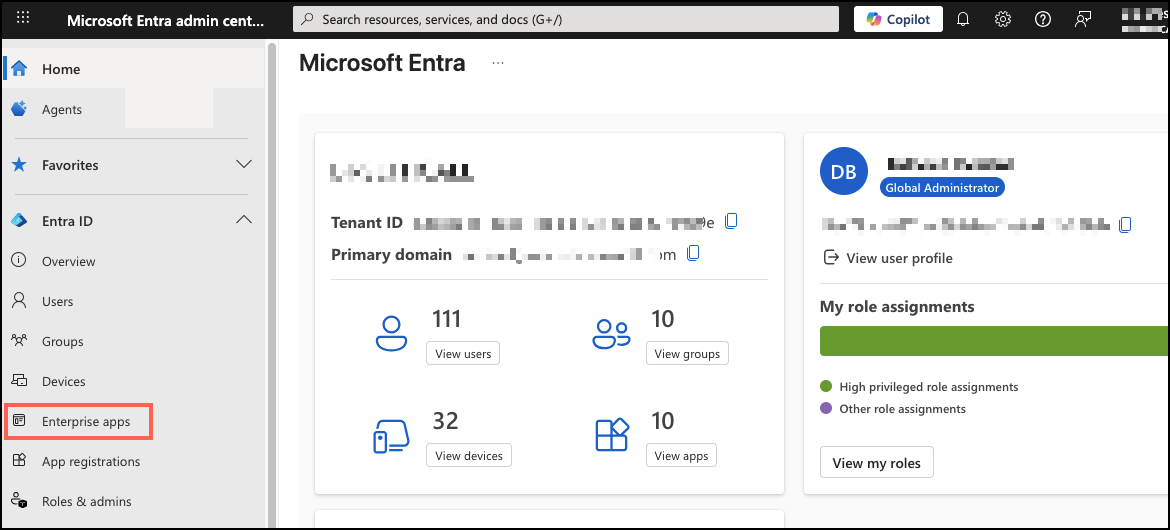Copy the Primary domain value
This screenshot has height=530, width=1170.
point(693,254)
